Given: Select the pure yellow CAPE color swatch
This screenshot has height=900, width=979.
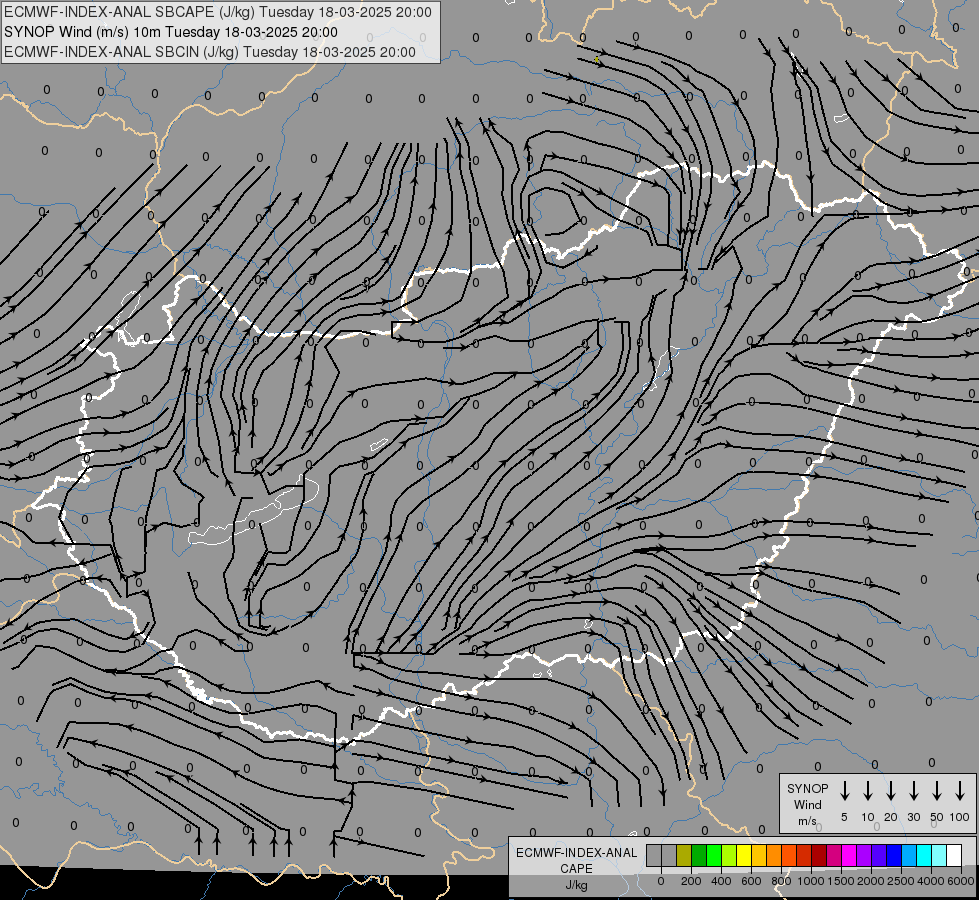Looking at the screenshot, I should 744,855.
